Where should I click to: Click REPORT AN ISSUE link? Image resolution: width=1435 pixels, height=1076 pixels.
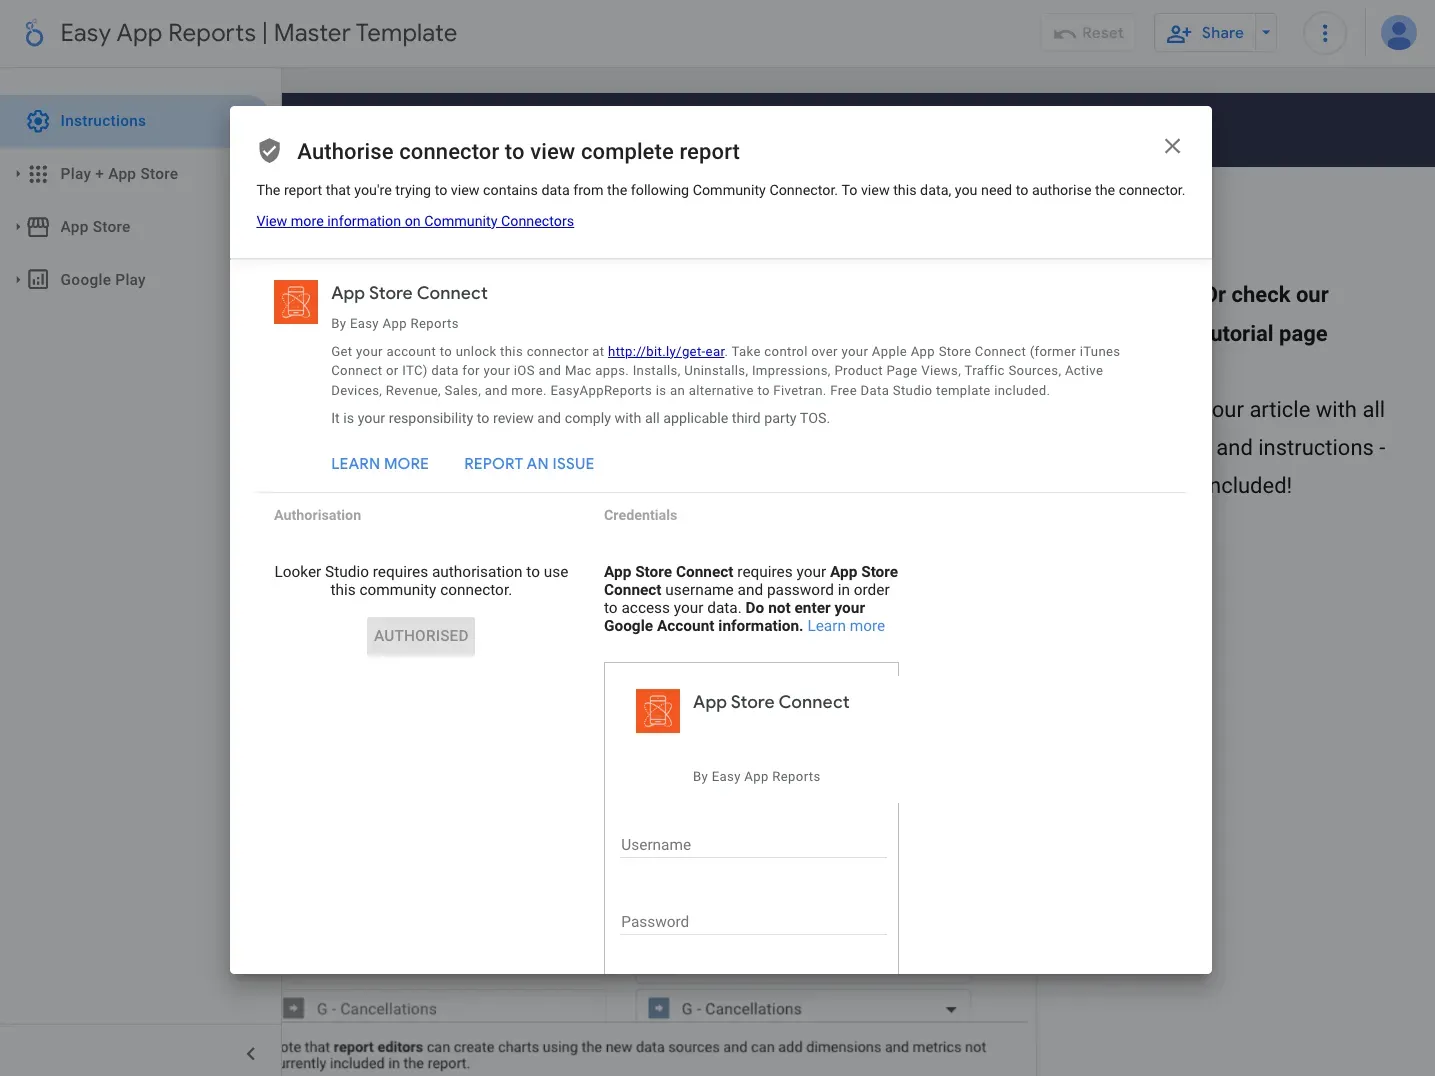click(x=529, y=464)
